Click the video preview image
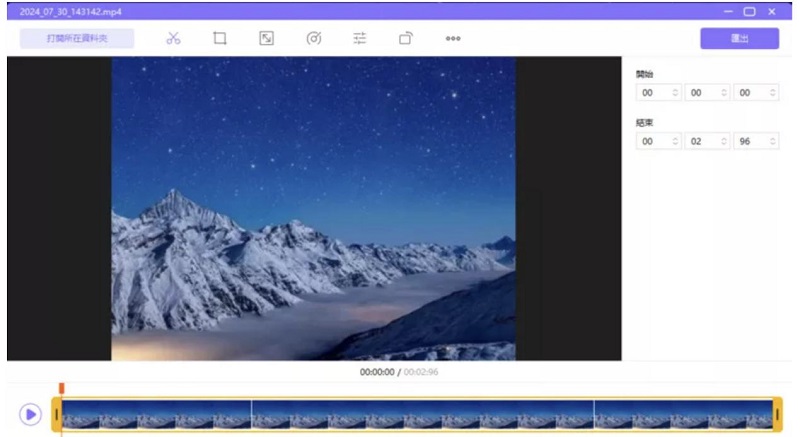800x437 pixels. coord(313,209)
